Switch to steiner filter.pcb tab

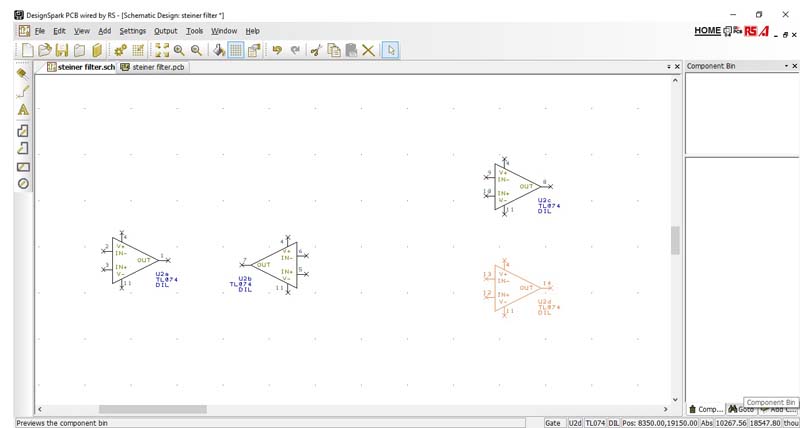[153, 67]
